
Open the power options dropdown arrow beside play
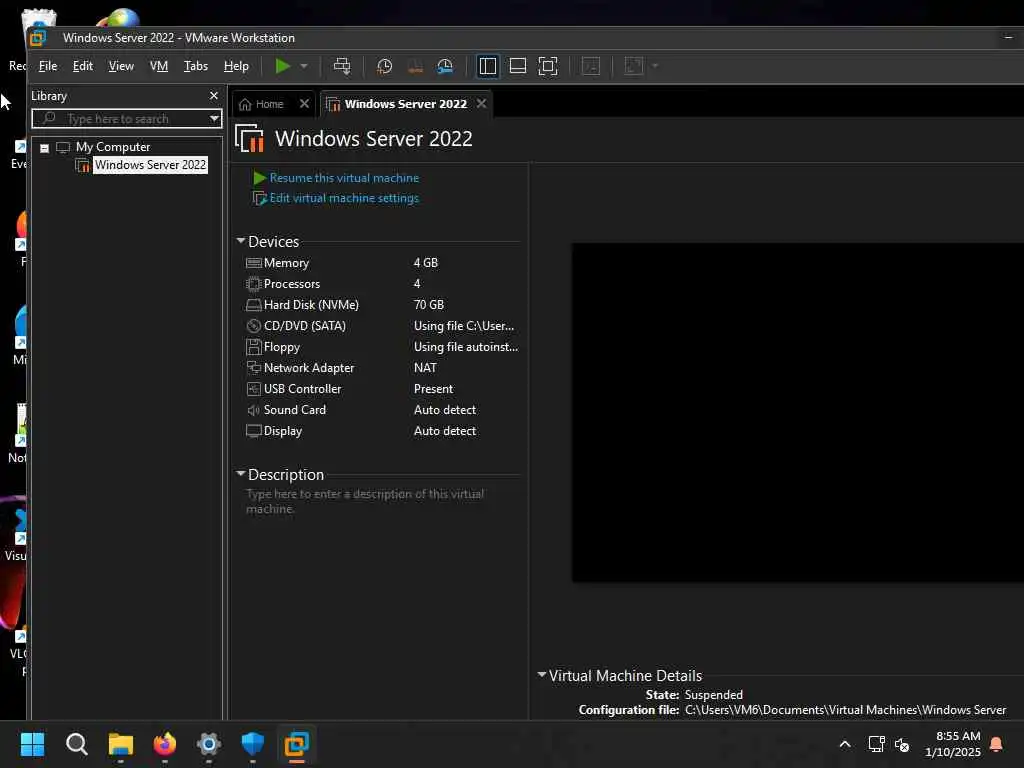click(x=304, y=66)
